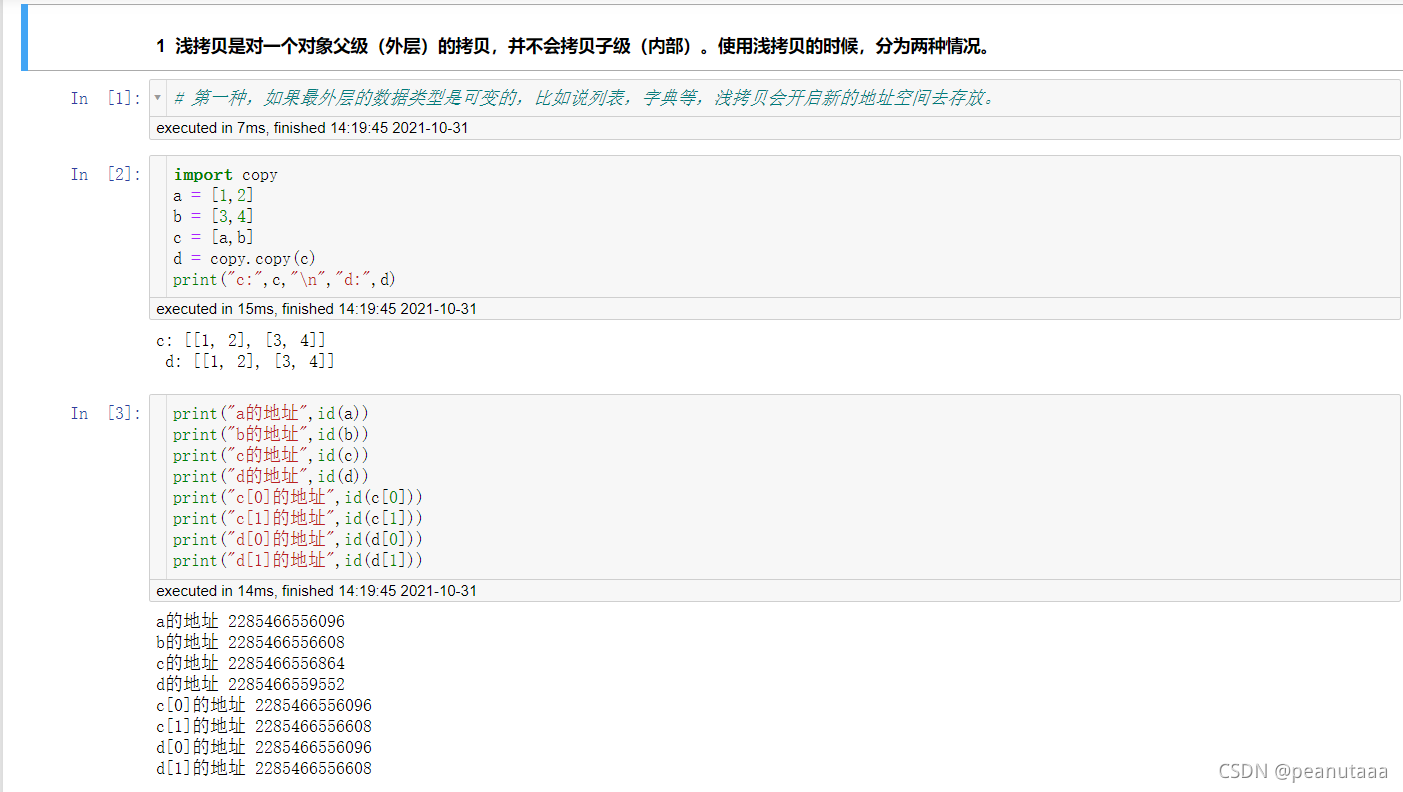Collapse the cell In [1] fold arrow
Screen dimensions: 1403x792
(x=157, y=98)
